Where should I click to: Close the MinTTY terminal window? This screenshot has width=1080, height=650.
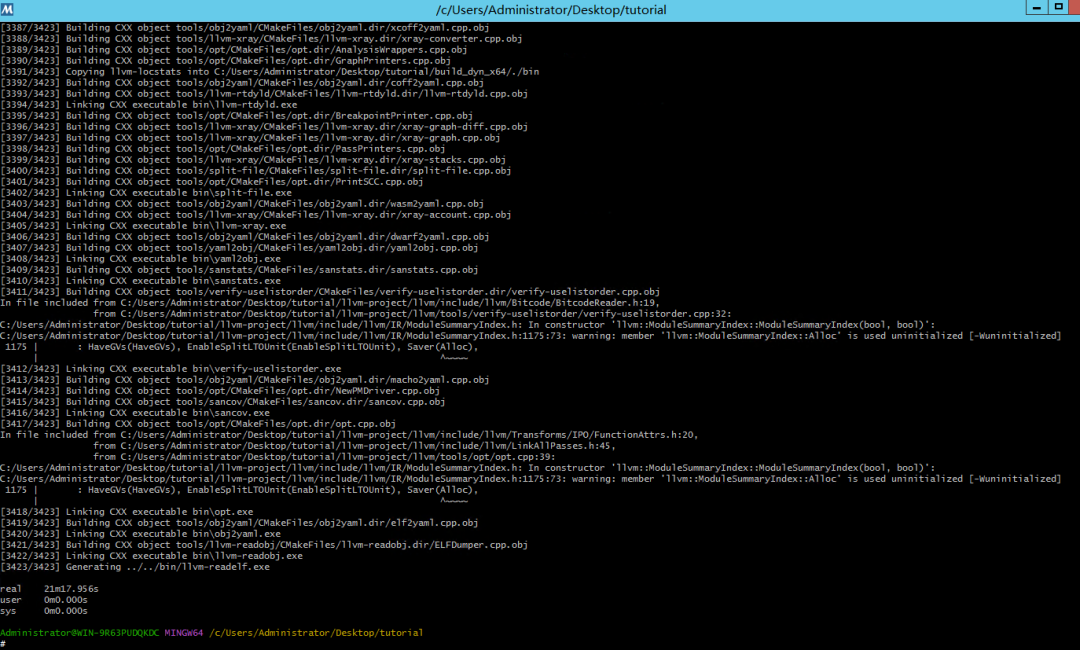[1075, 9]
